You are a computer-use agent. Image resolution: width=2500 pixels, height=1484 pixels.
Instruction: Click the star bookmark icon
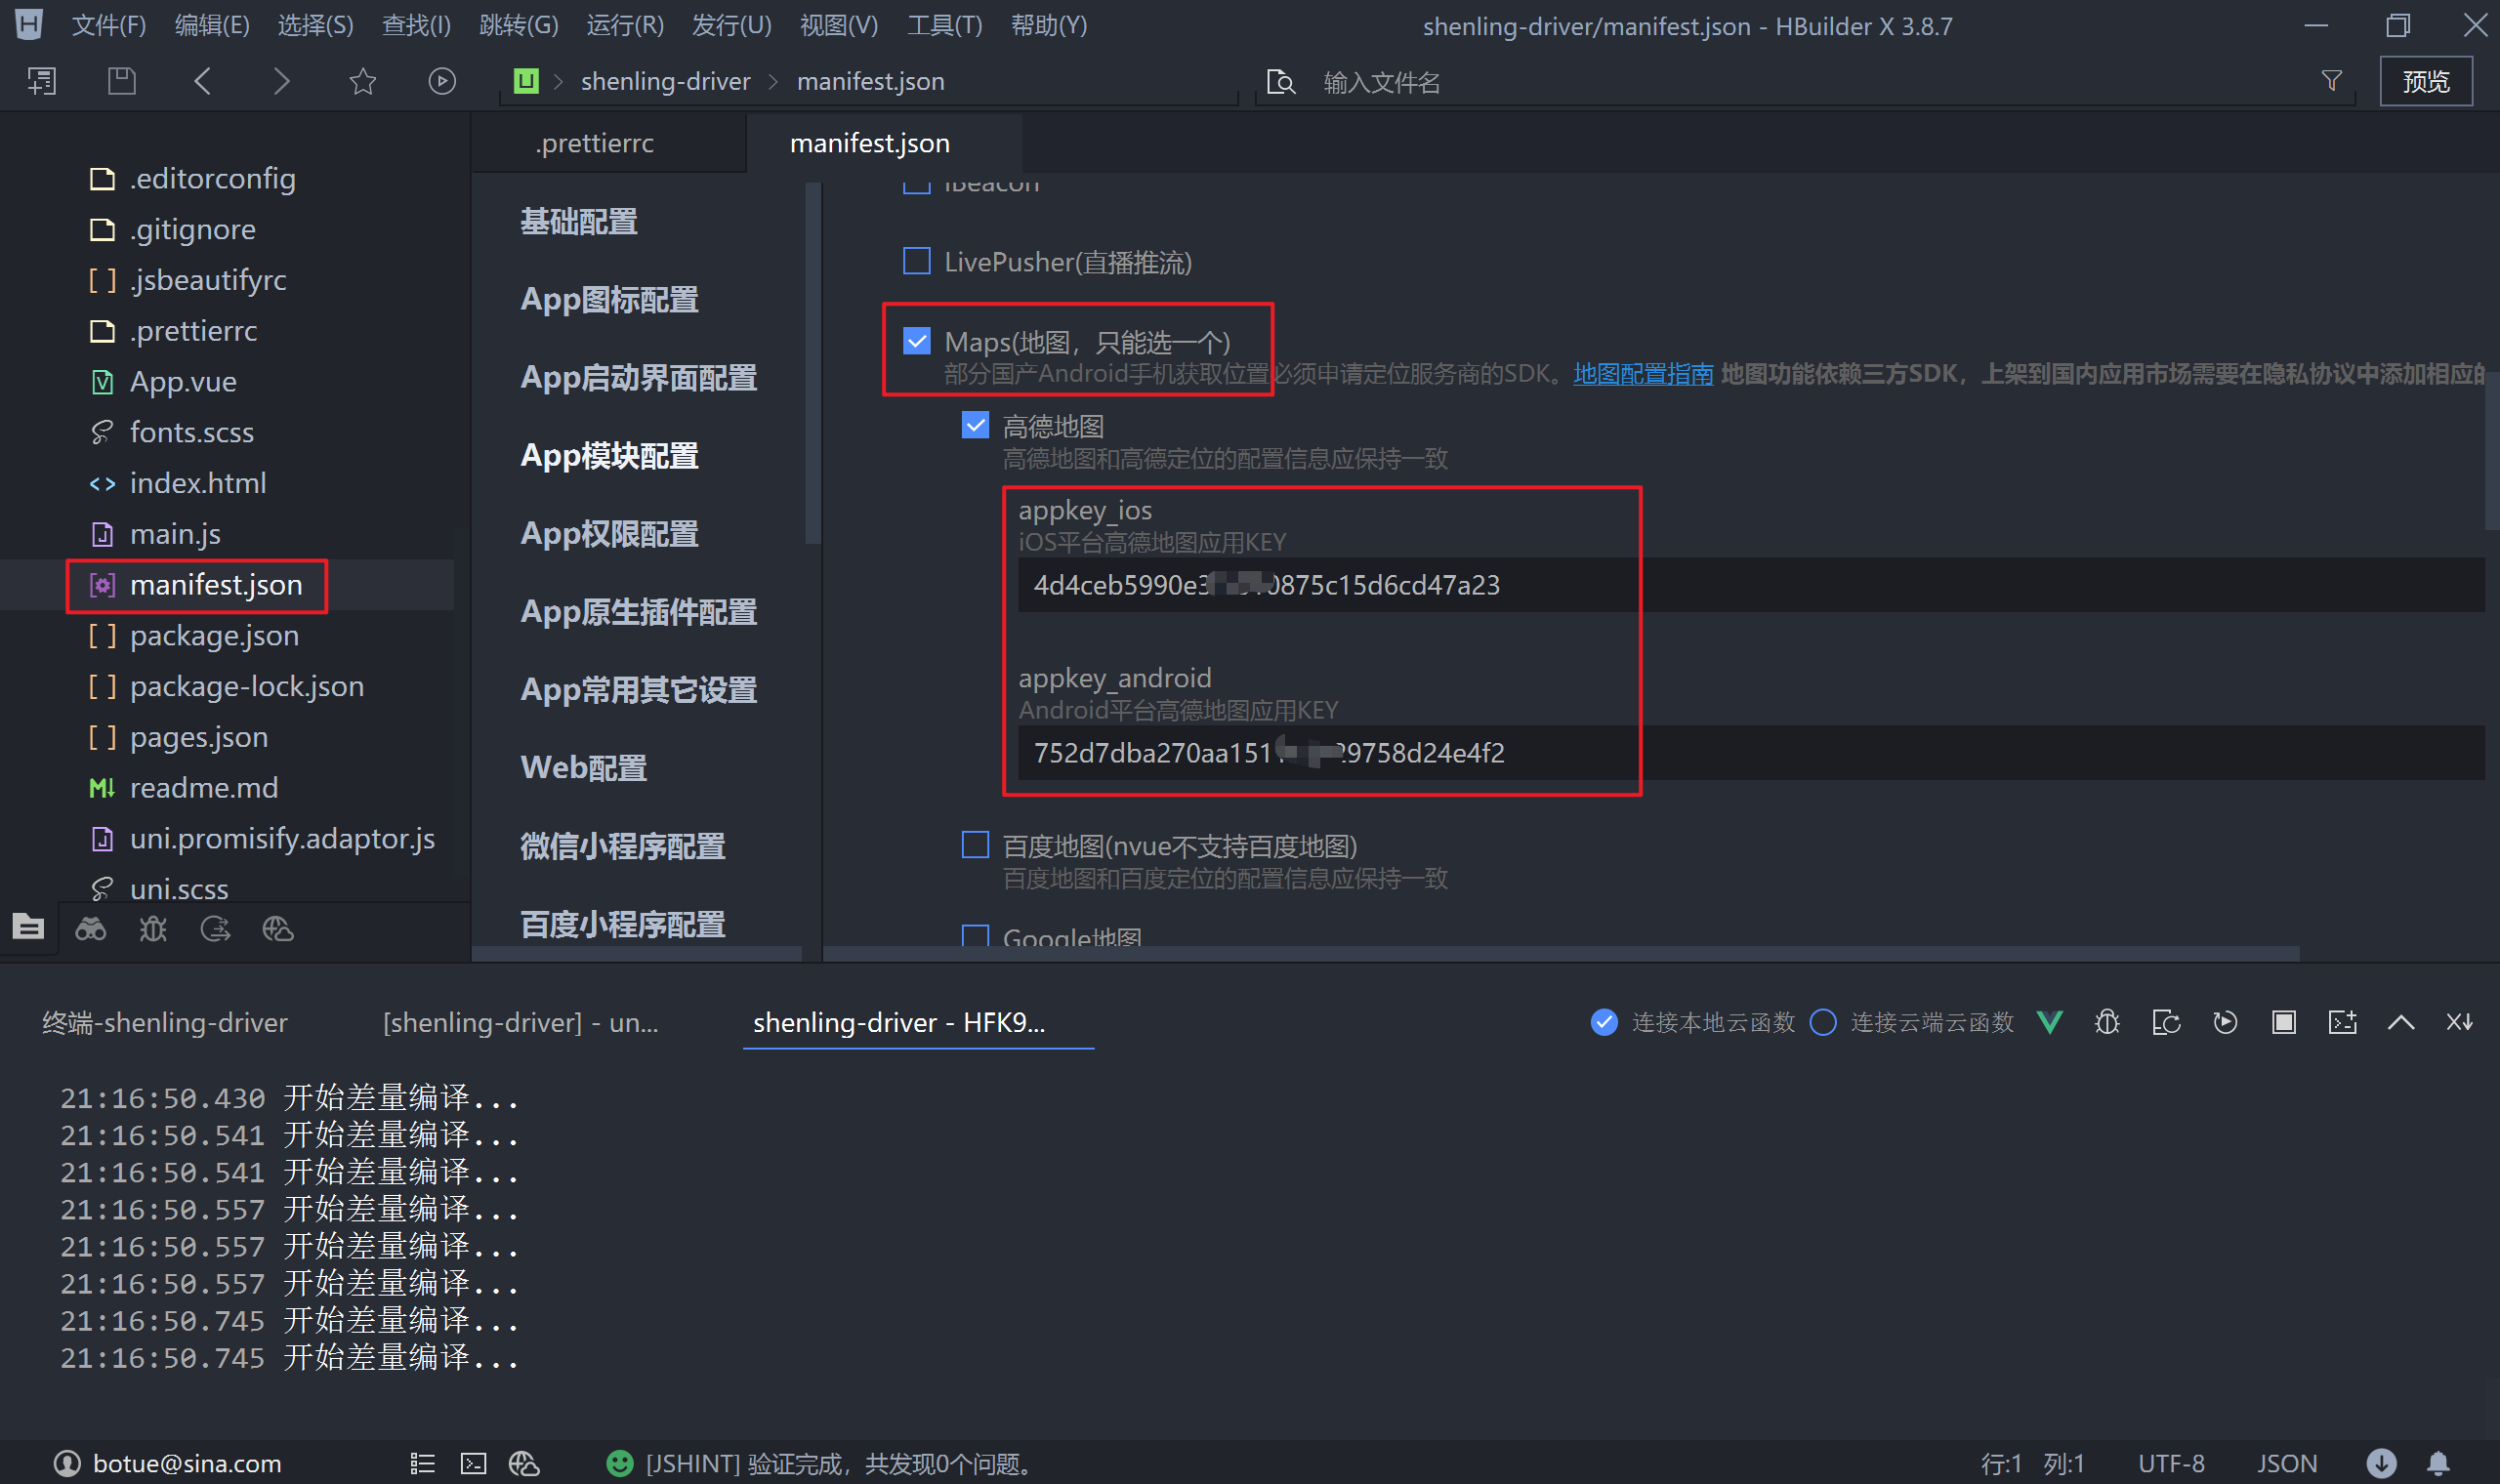pyautogui.click(x=362, y=81)
